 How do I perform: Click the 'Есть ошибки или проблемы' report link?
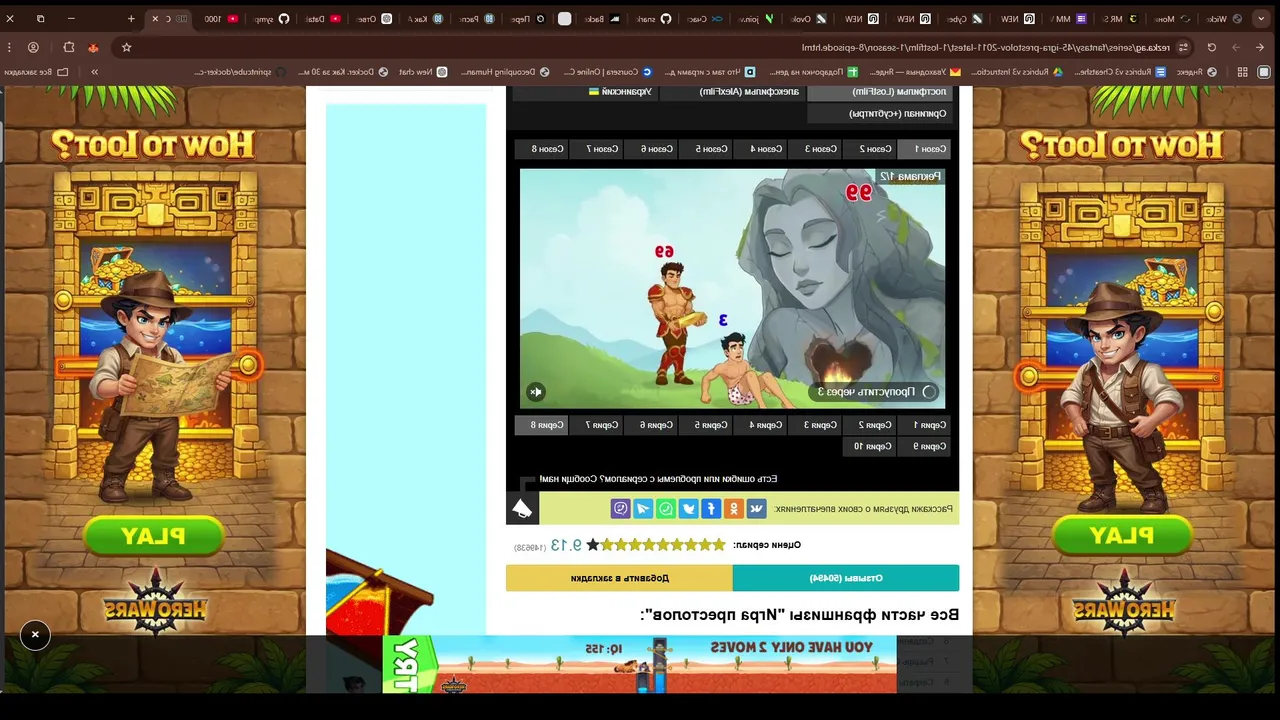coord(658,479)
